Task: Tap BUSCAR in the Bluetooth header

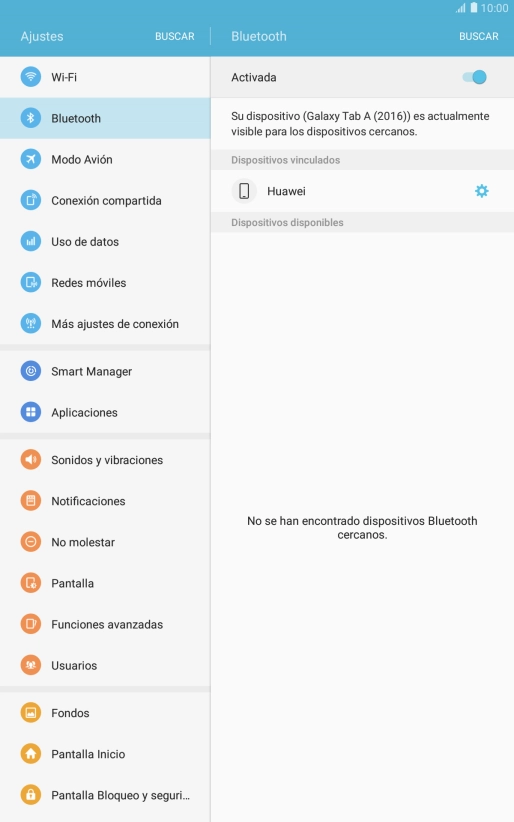Action: pyautogui.click(x=479, y=36)
